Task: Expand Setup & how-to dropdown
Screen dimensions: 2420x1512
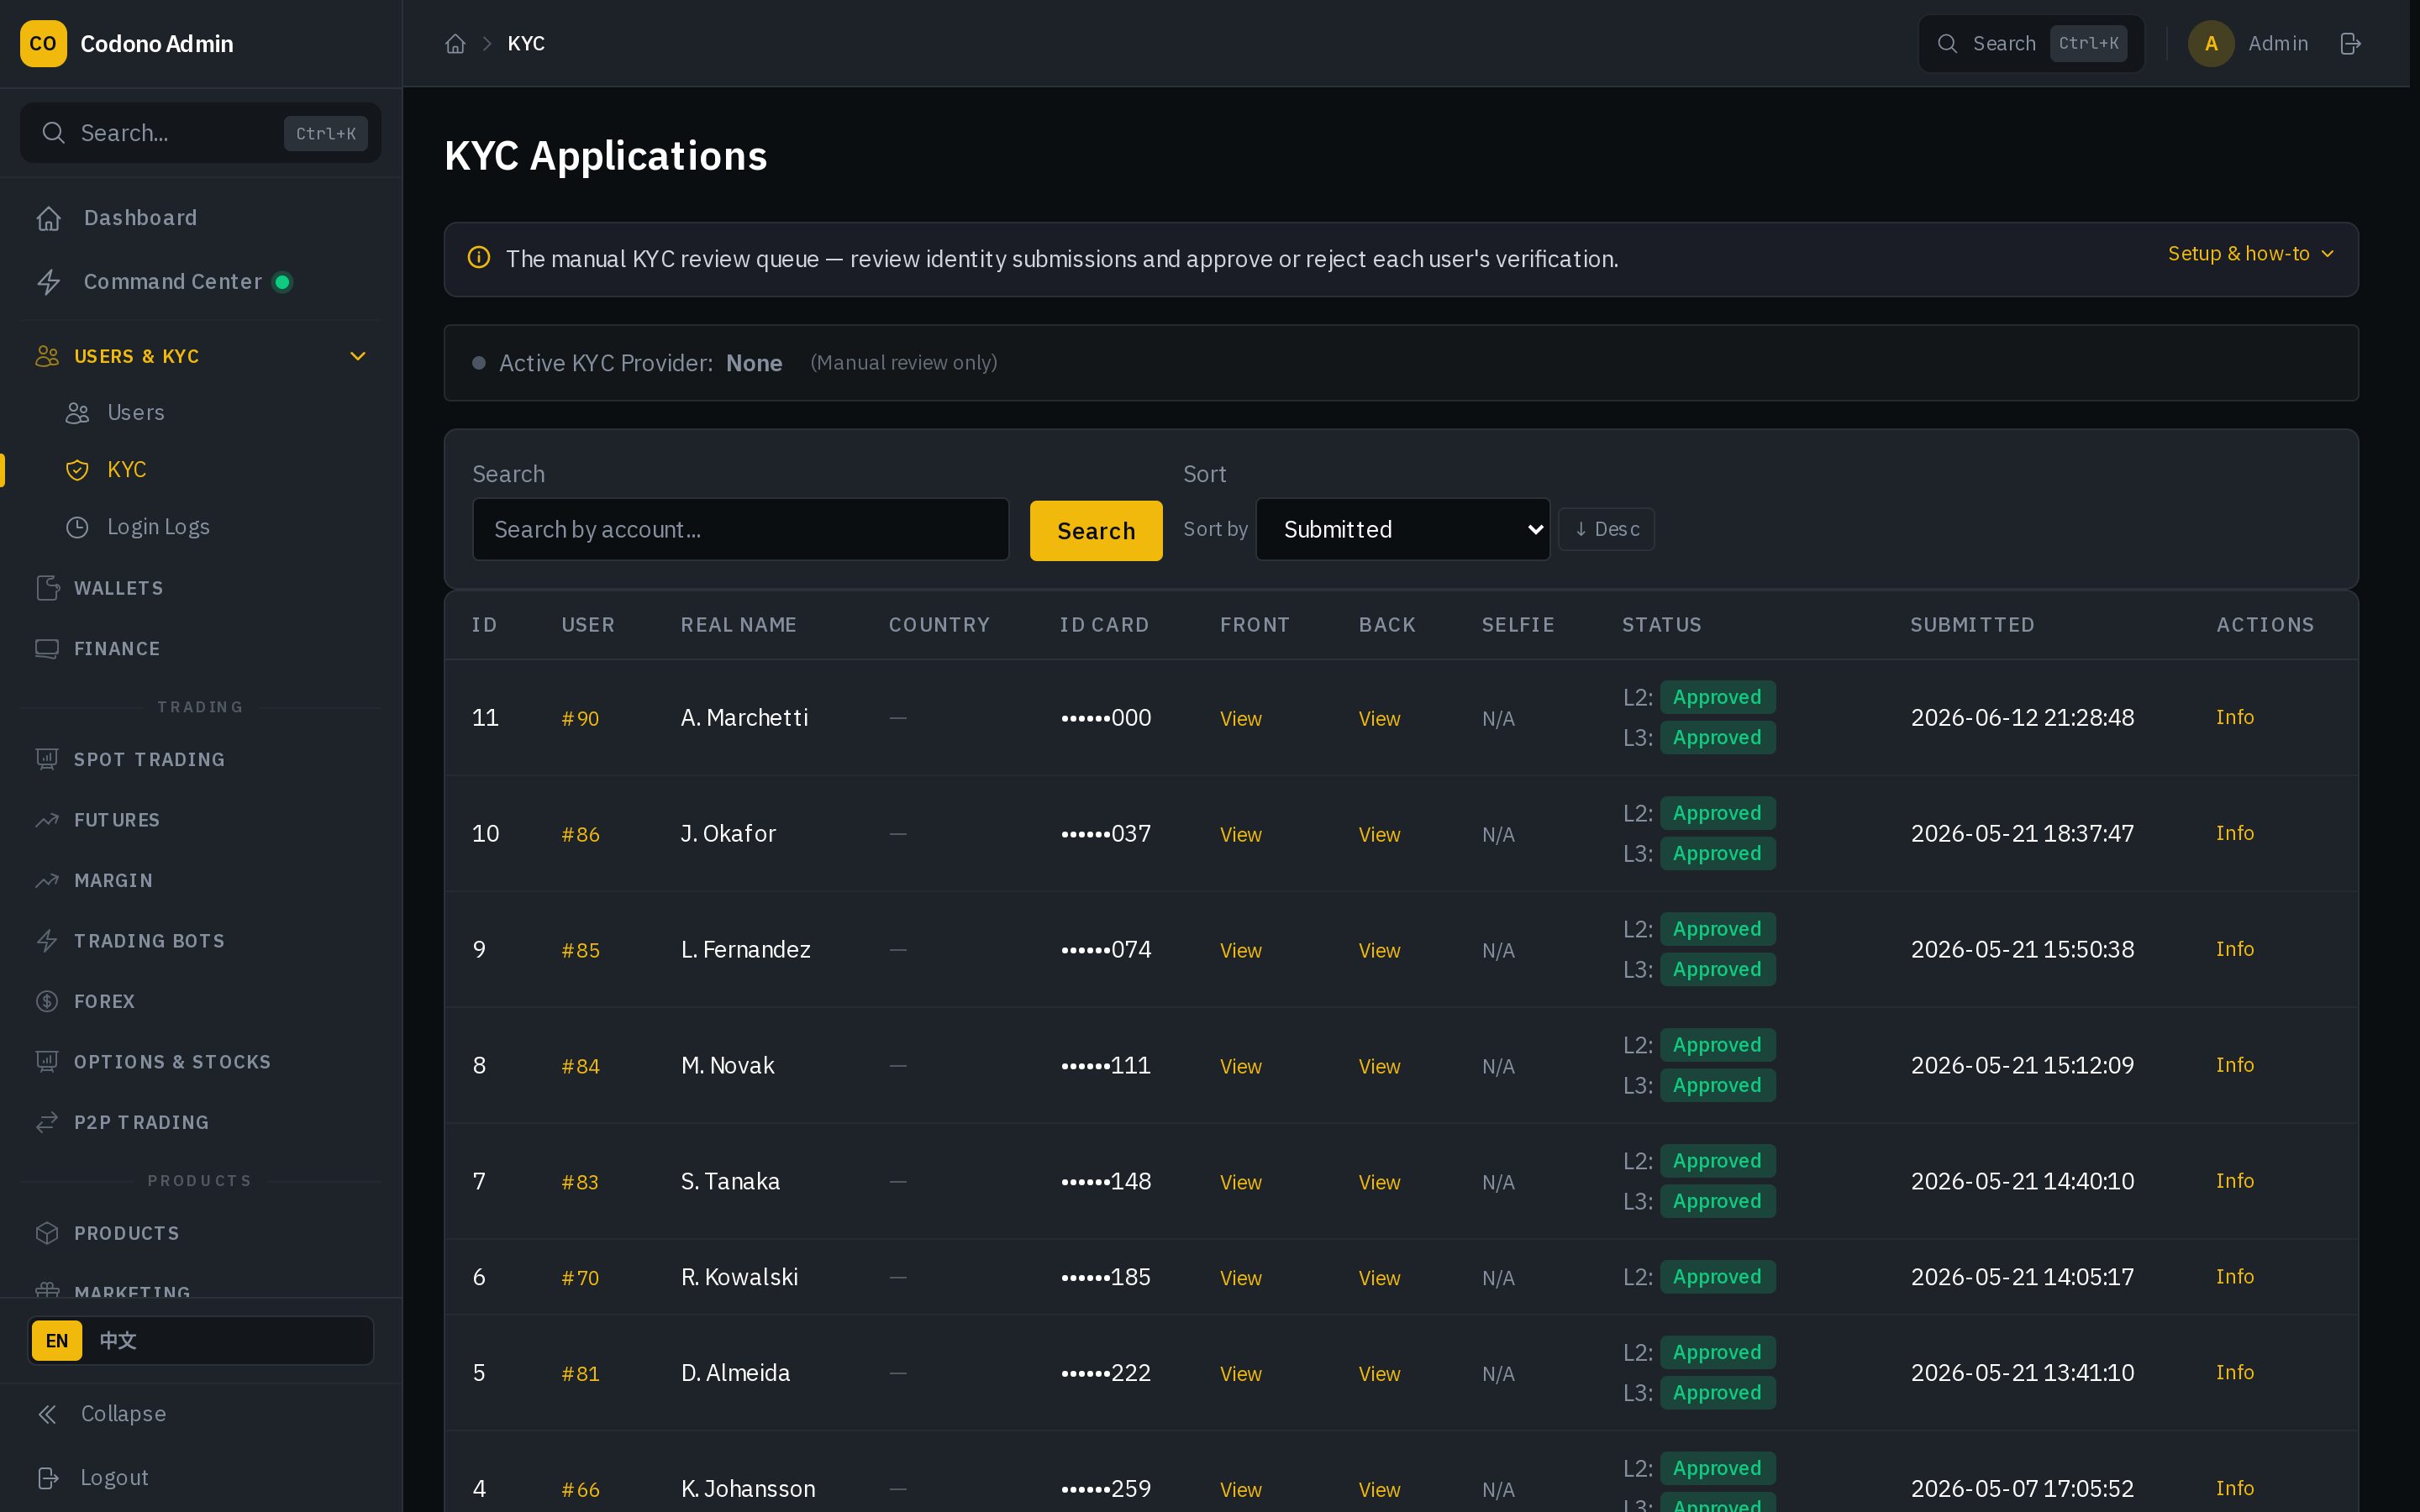Action: point(2250,254)
